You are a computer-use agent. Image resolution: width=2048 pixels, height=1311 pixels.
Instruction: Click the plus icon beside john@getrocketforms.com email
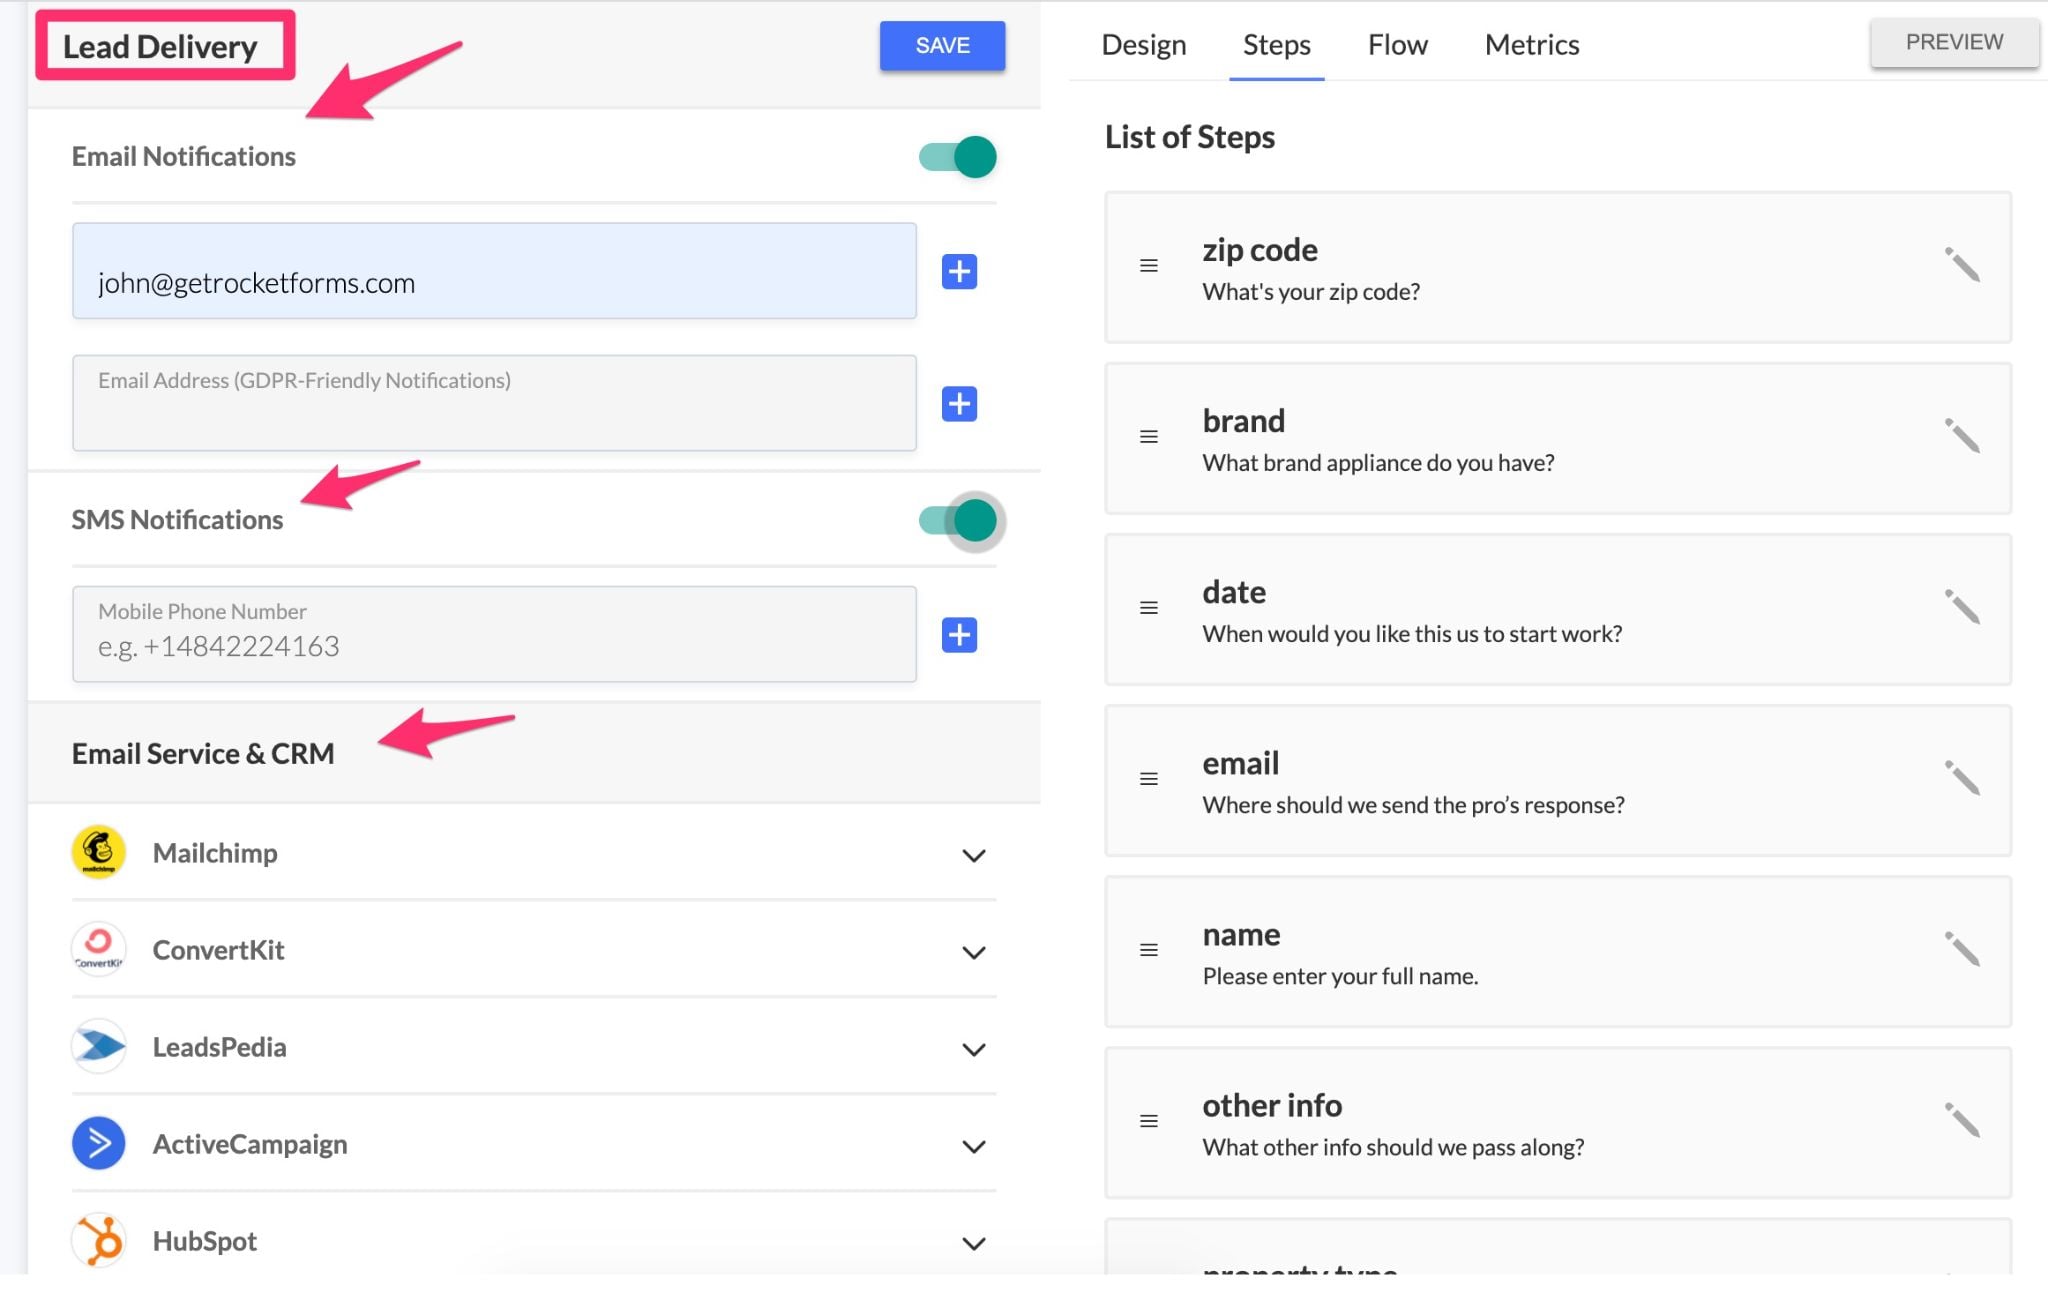(x=959, y=271)
